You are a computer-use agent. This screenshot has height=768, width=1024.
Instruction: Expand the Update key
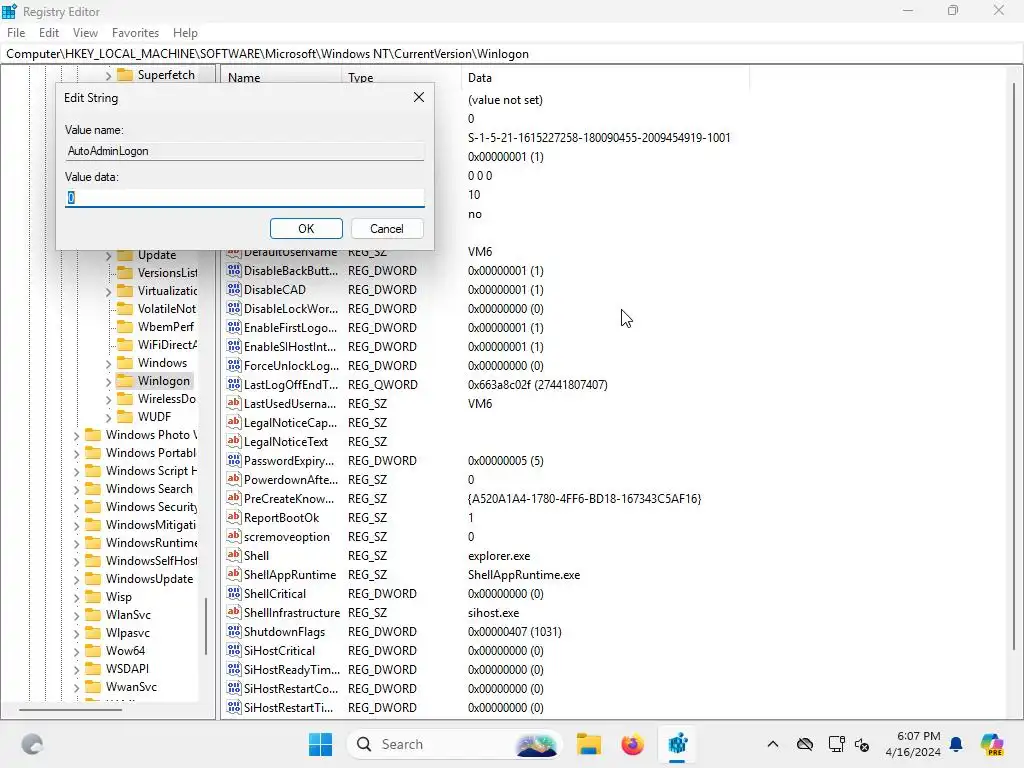click(x=108, y=255)
